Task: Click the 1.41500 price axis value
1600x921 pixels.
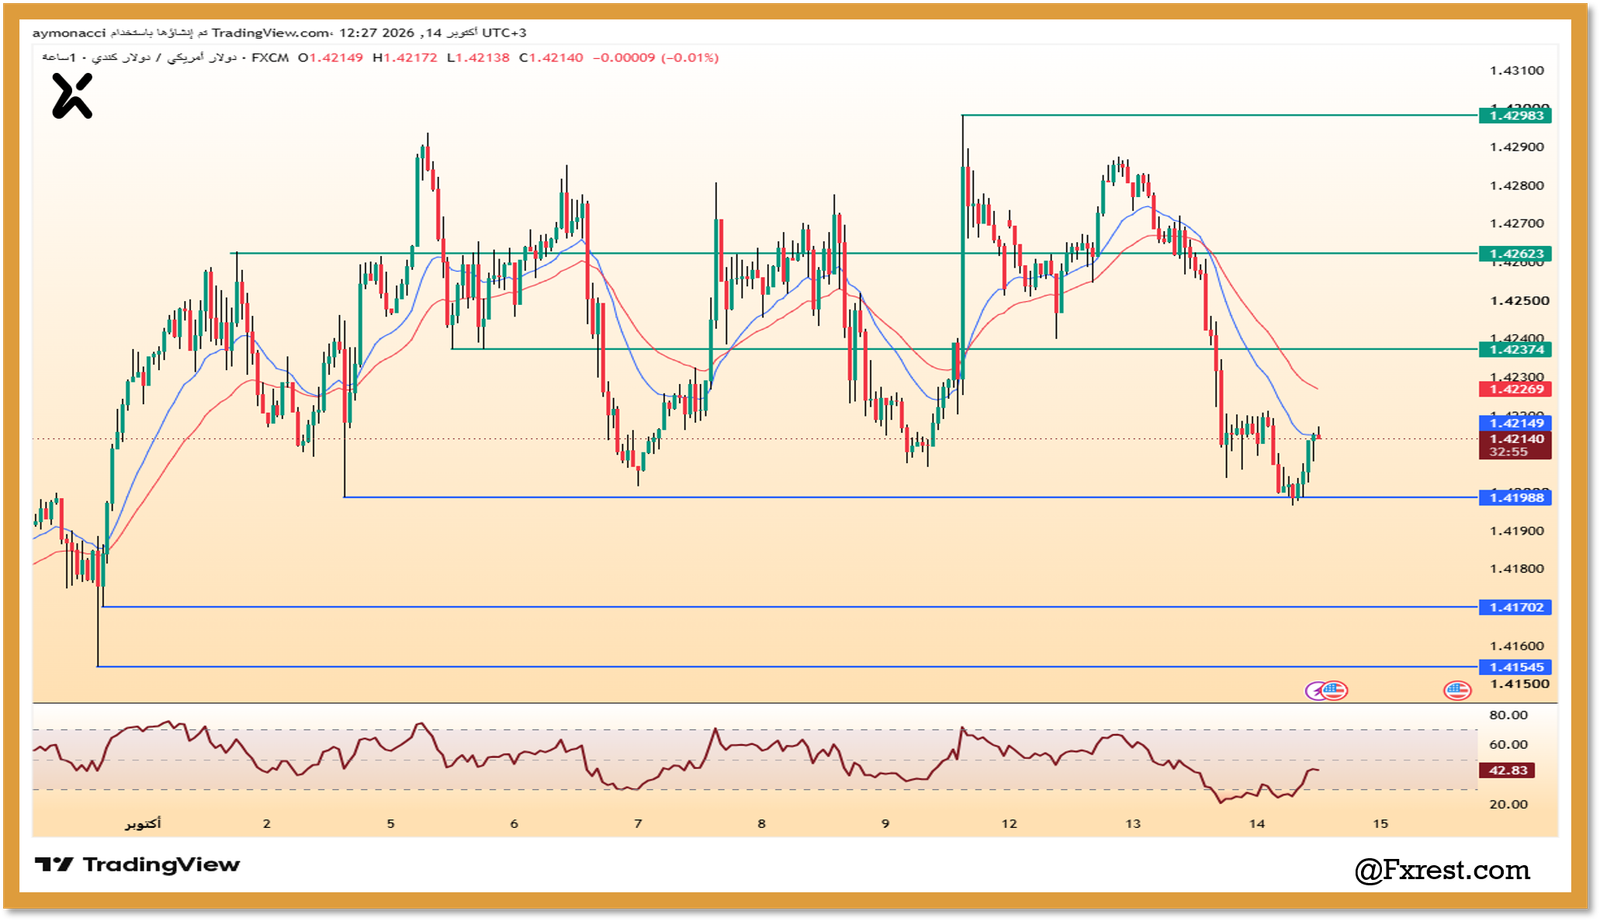Action: pyautogui.click(x=1519, y=684)
